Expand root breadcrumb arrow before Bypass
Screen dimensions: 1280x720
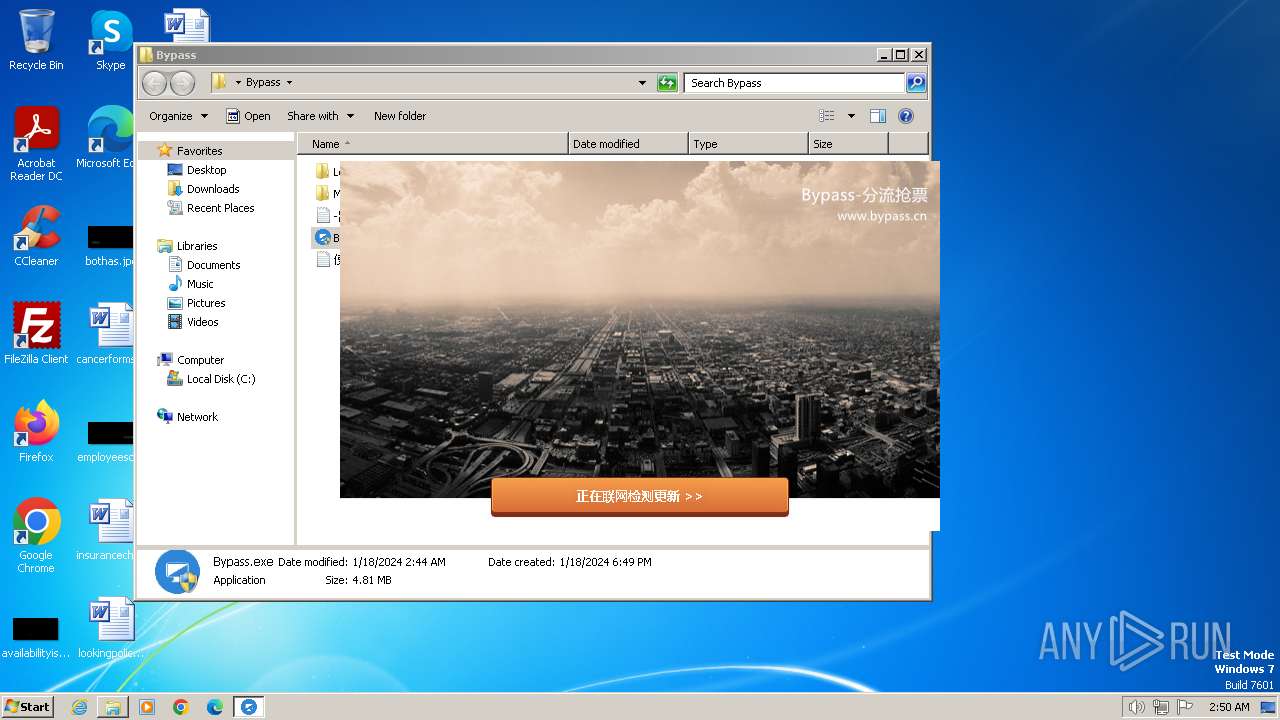(238, 83)
